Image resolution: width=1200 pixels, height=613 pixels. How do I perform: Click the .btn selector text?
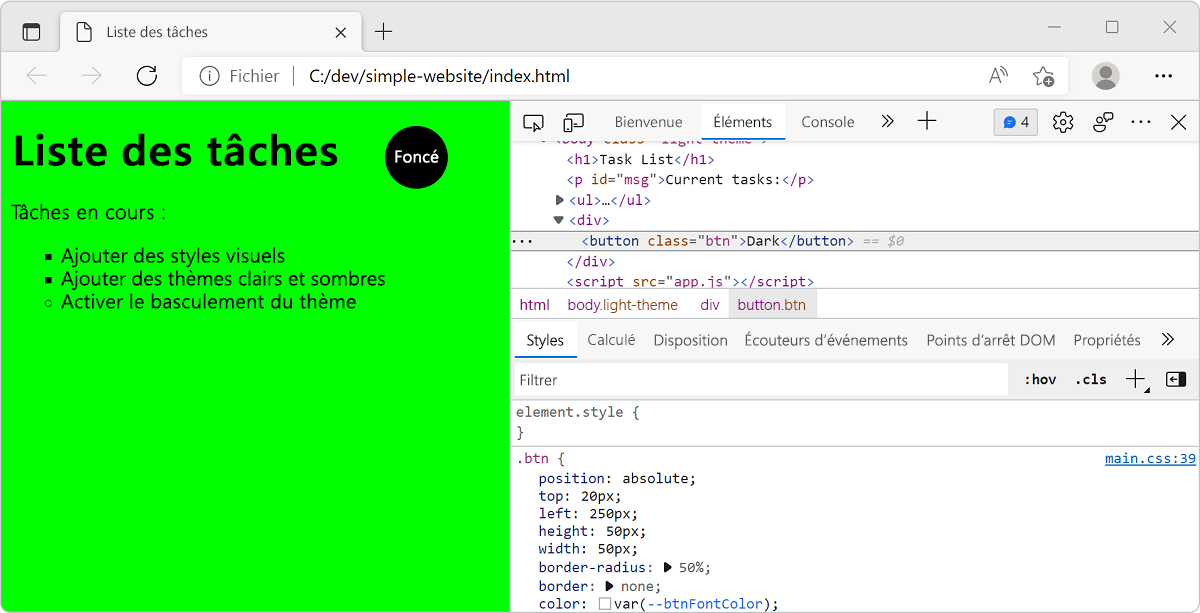point(532,459)
